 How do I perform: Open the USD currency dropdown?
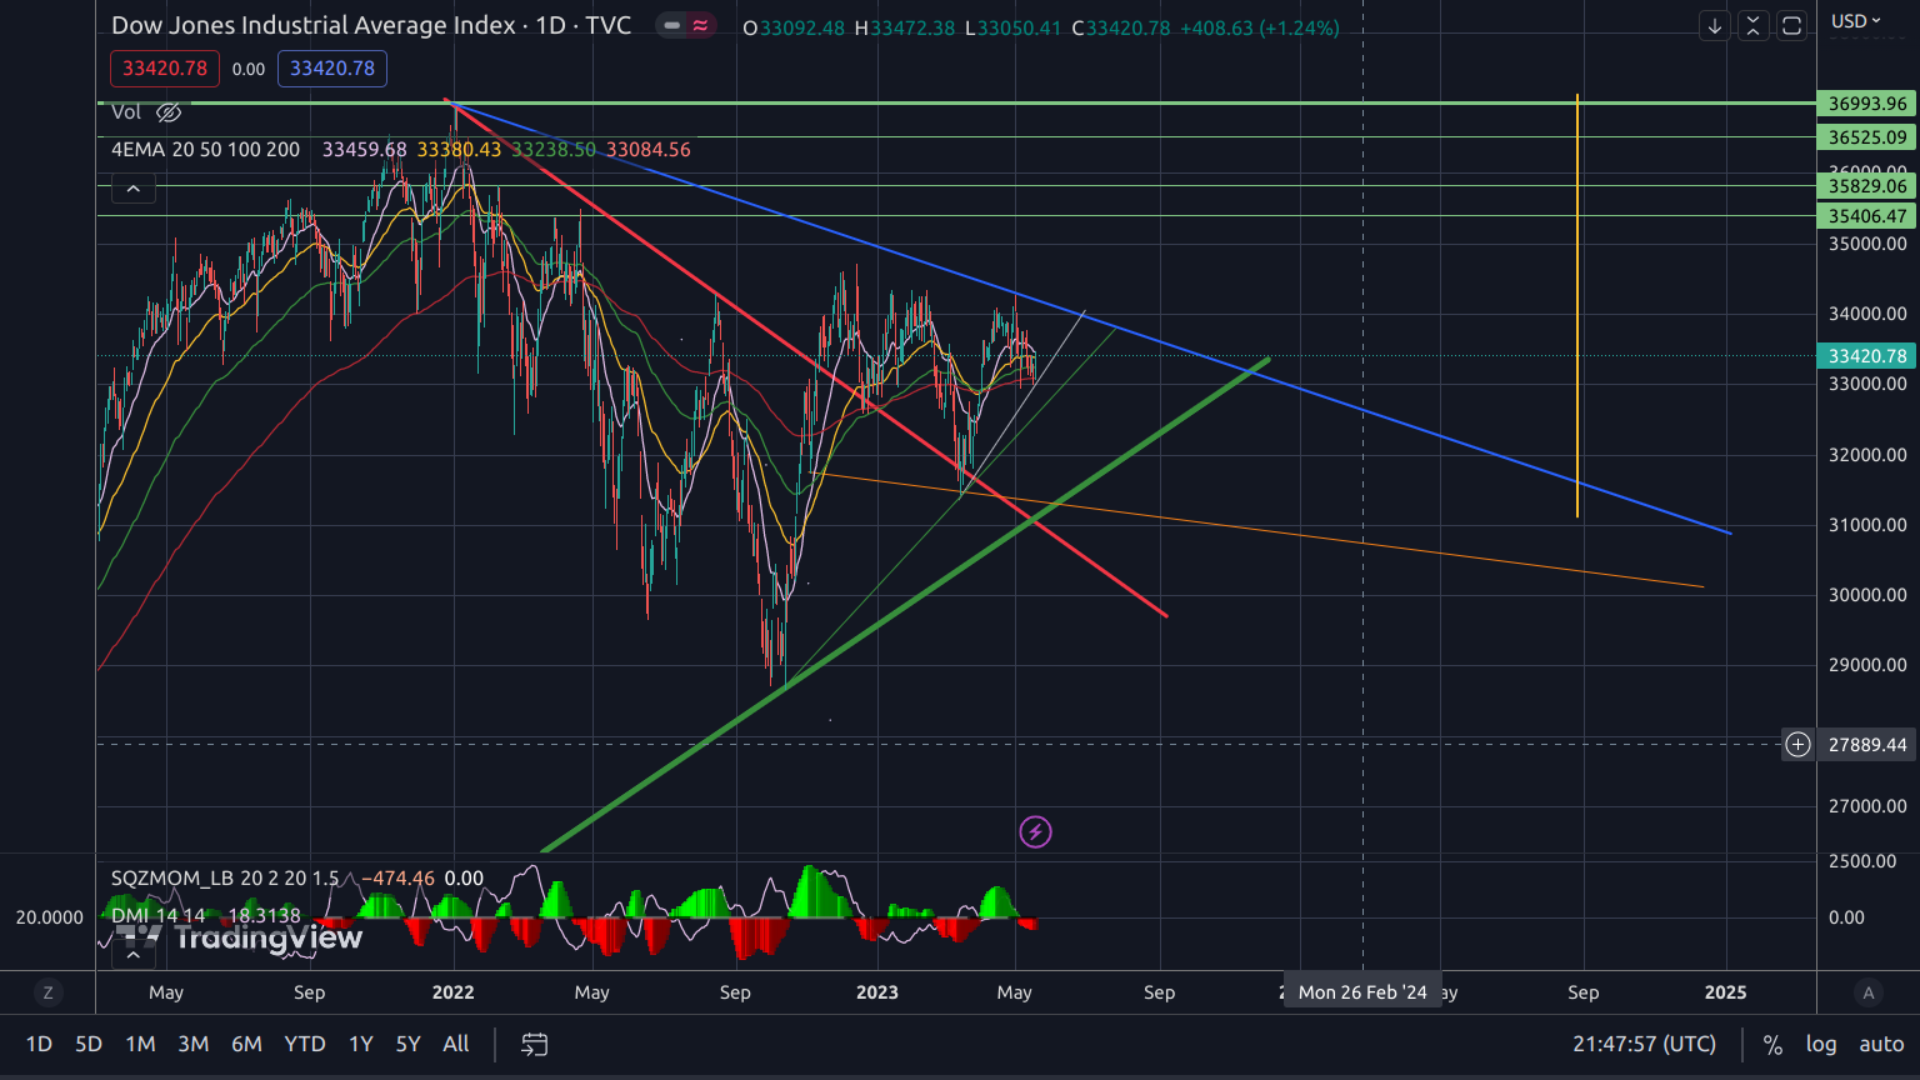coord(1856,21)
